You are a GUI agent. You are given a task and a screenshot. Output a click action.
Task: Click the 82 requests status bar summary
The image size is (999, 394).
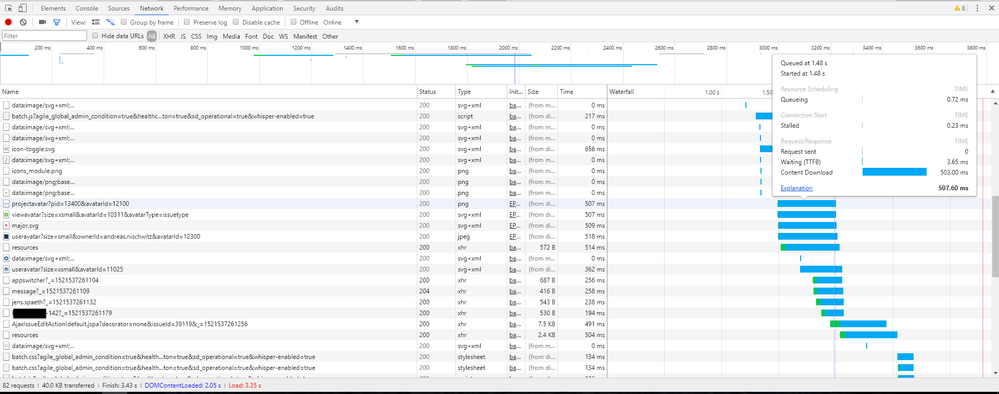[18, 386]
